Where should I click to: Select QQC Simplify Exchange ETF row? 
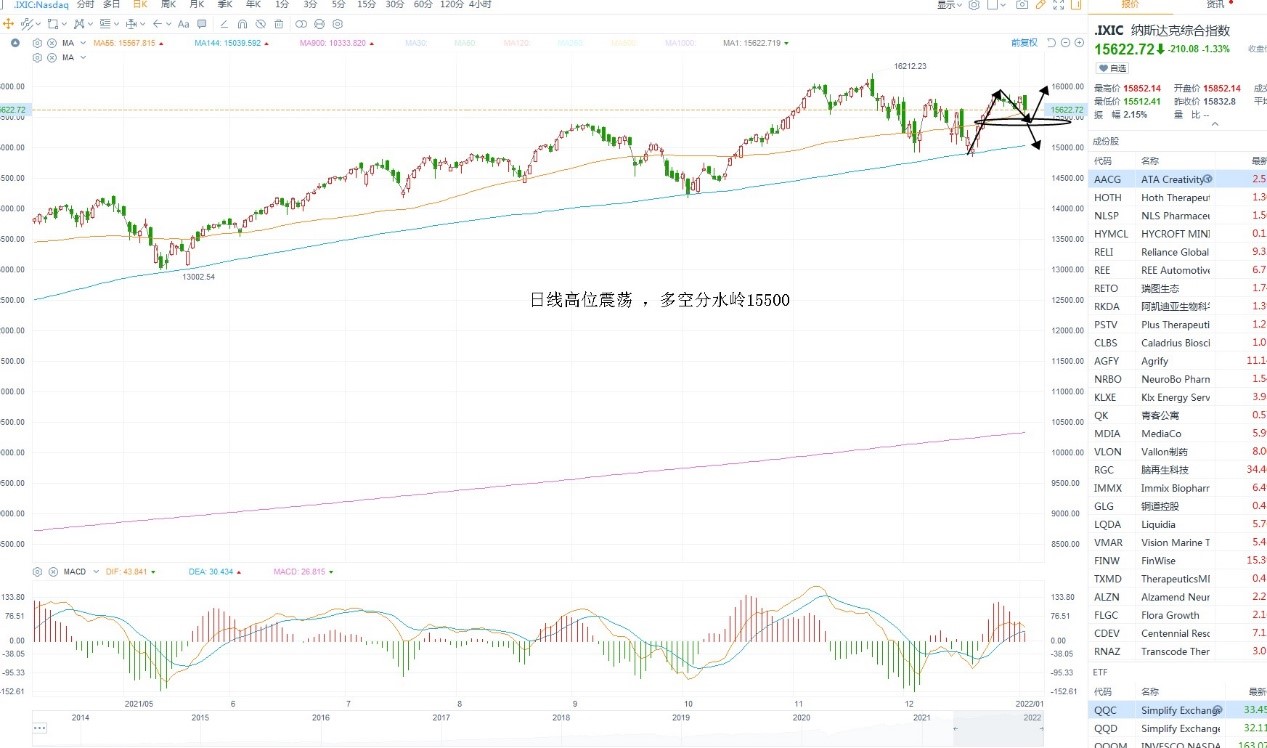click(1178, 710)
